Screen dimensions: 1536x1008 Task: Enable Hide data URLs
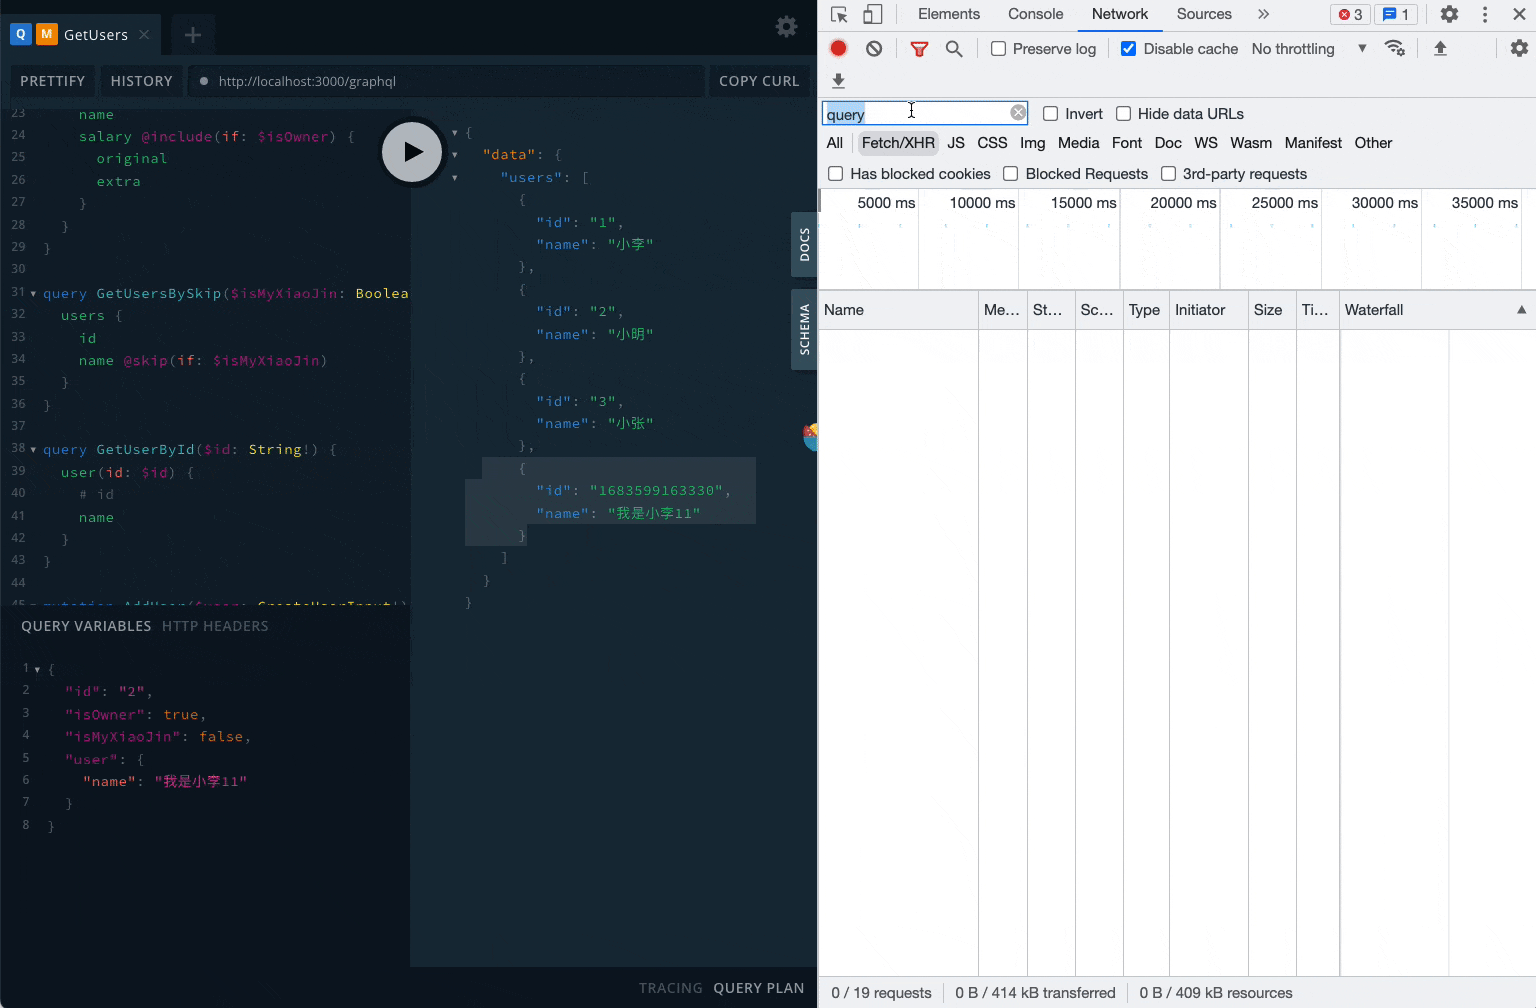point(1123,114)
